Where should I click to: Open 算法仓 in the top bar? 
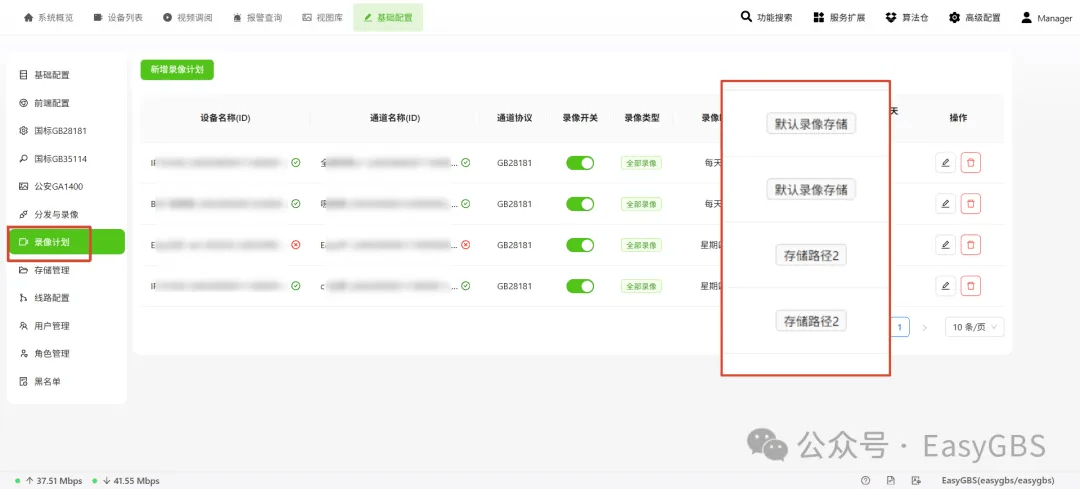pyautogui.click(x=907, y=18)
